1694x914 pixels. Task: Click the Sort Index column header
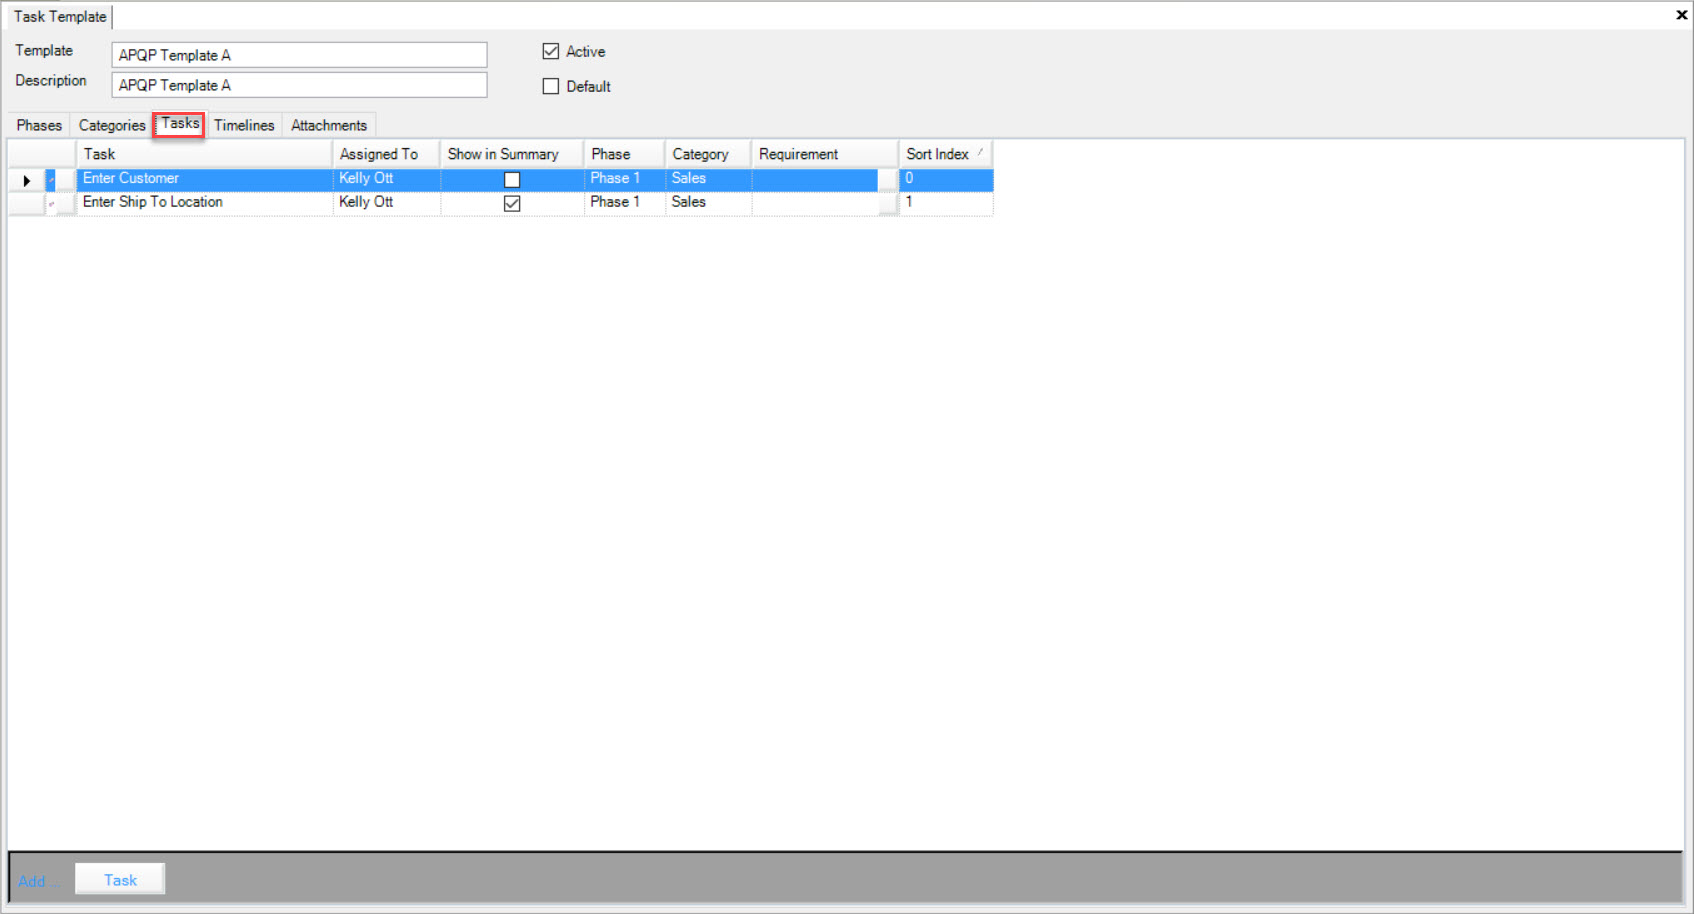tap(945, 154)
